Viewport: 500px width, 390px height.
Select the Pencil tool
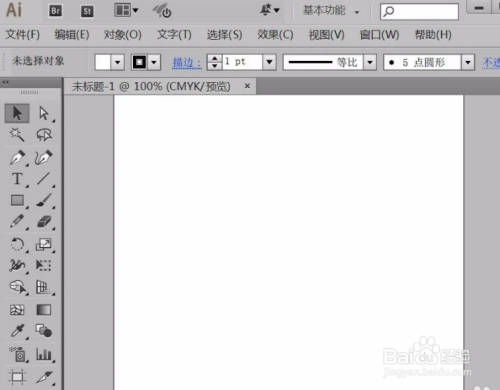(17, 221)
